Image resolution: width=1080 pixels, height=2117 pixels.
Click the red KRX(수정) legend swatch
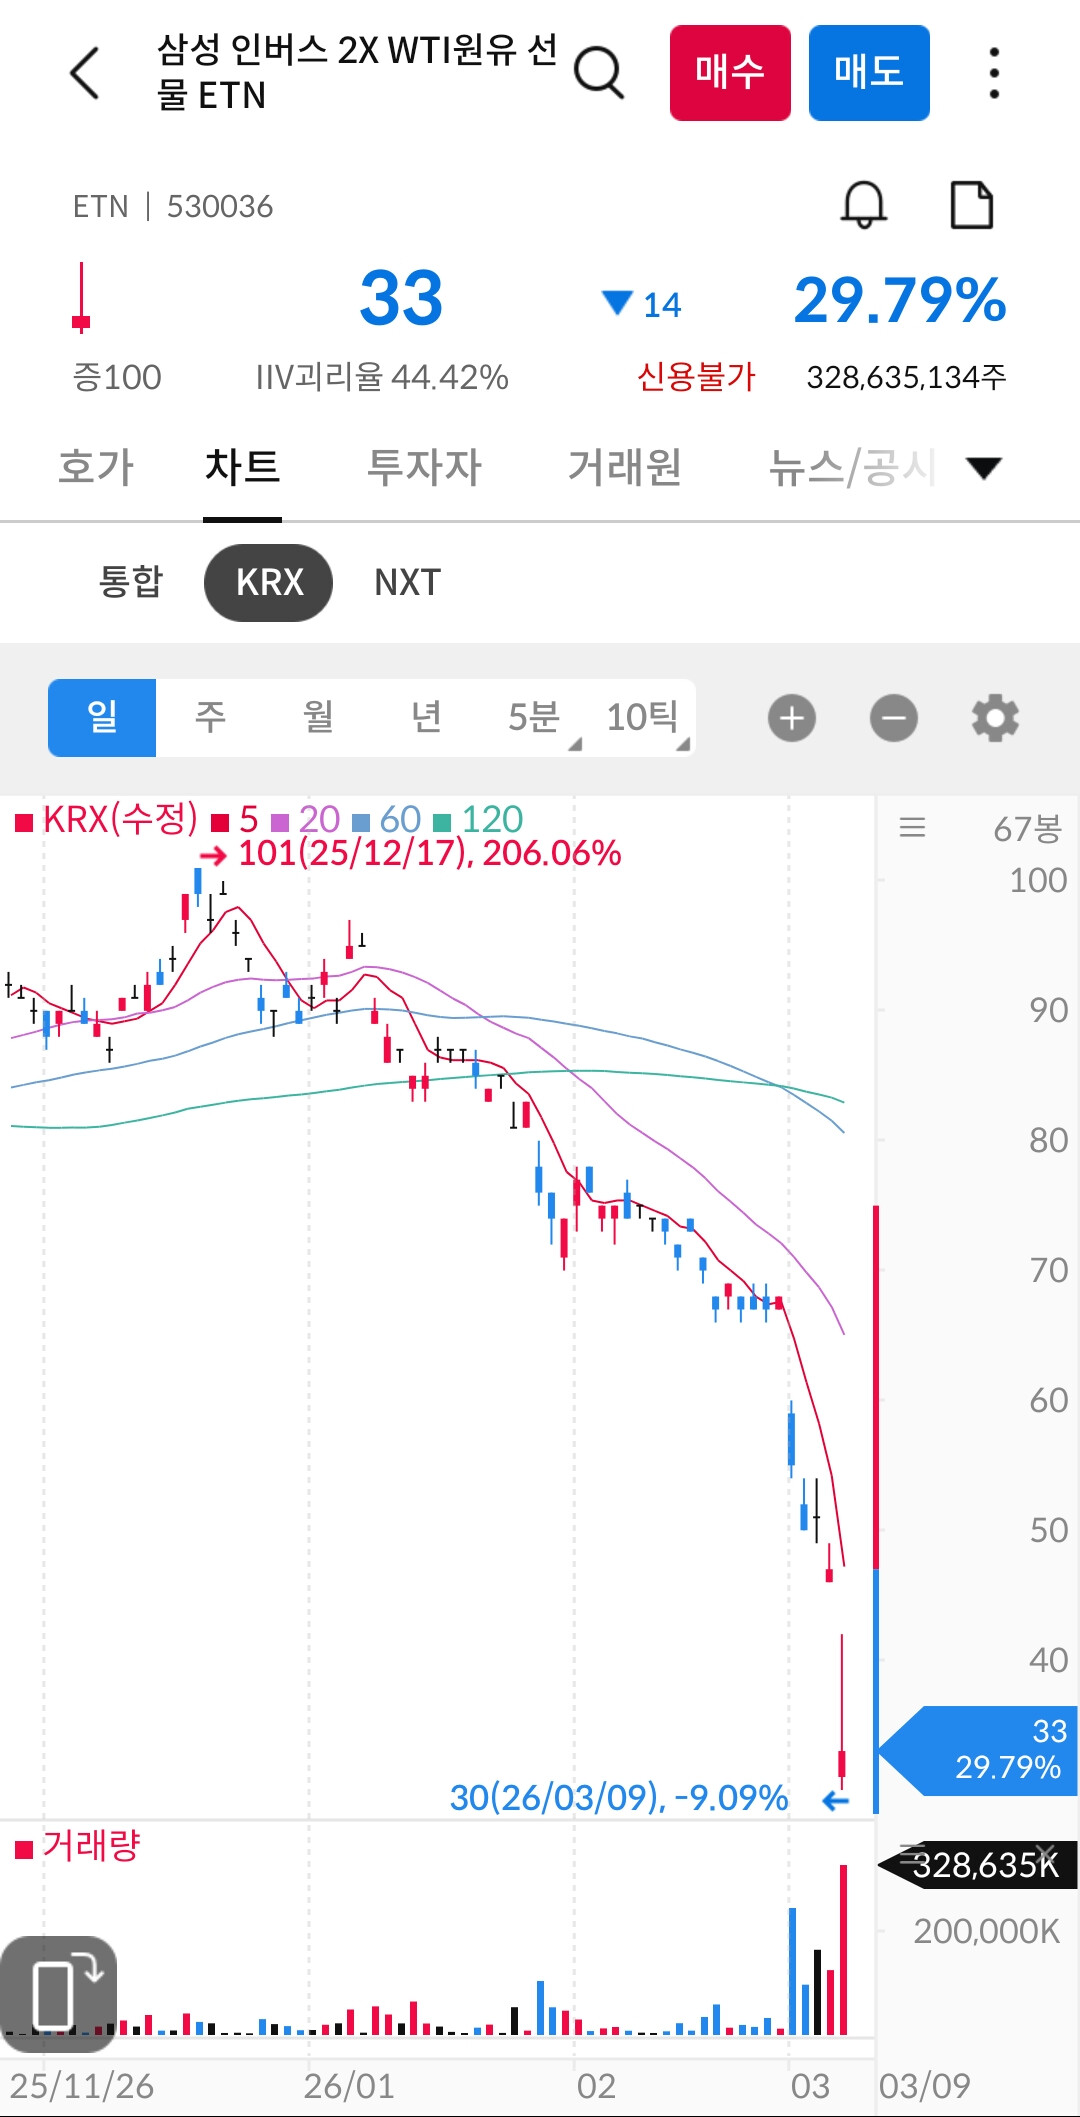coord(24,823)
